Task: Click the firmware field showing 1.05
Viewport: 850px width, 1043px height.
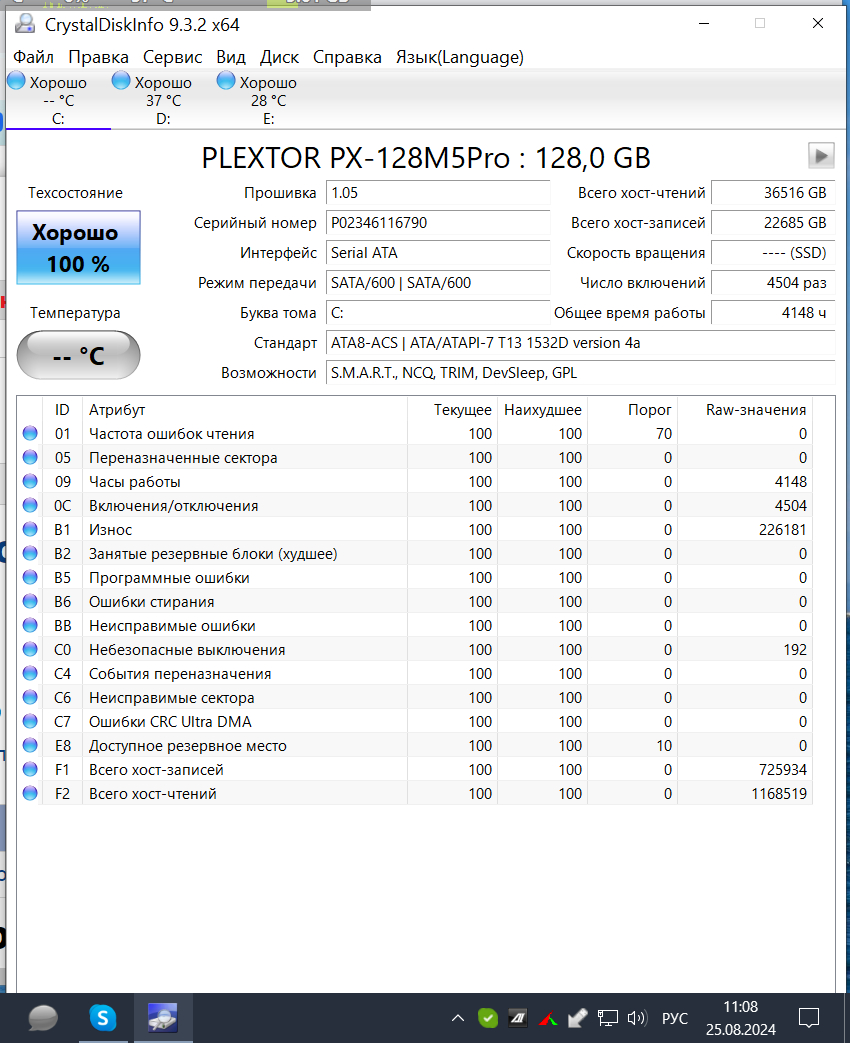Action: (x=438, y=193)
